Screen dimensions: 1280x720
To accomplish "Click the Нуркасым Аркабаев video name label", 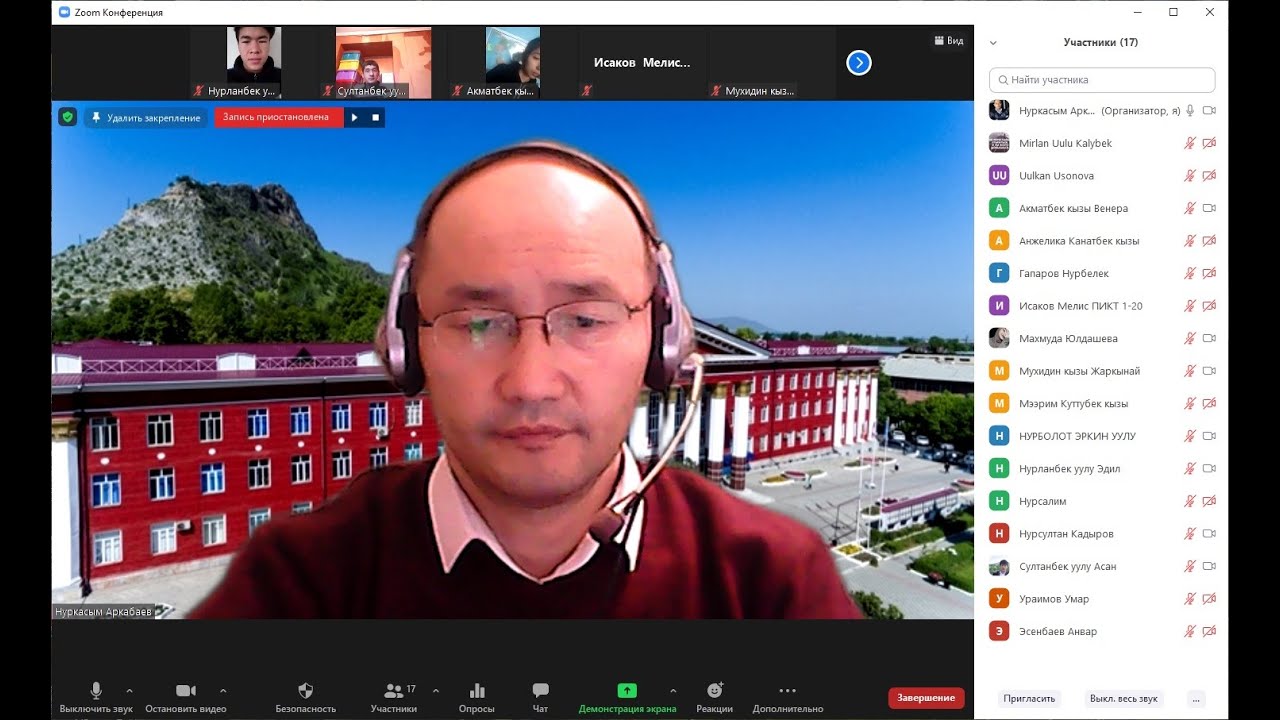I will 104,612.
